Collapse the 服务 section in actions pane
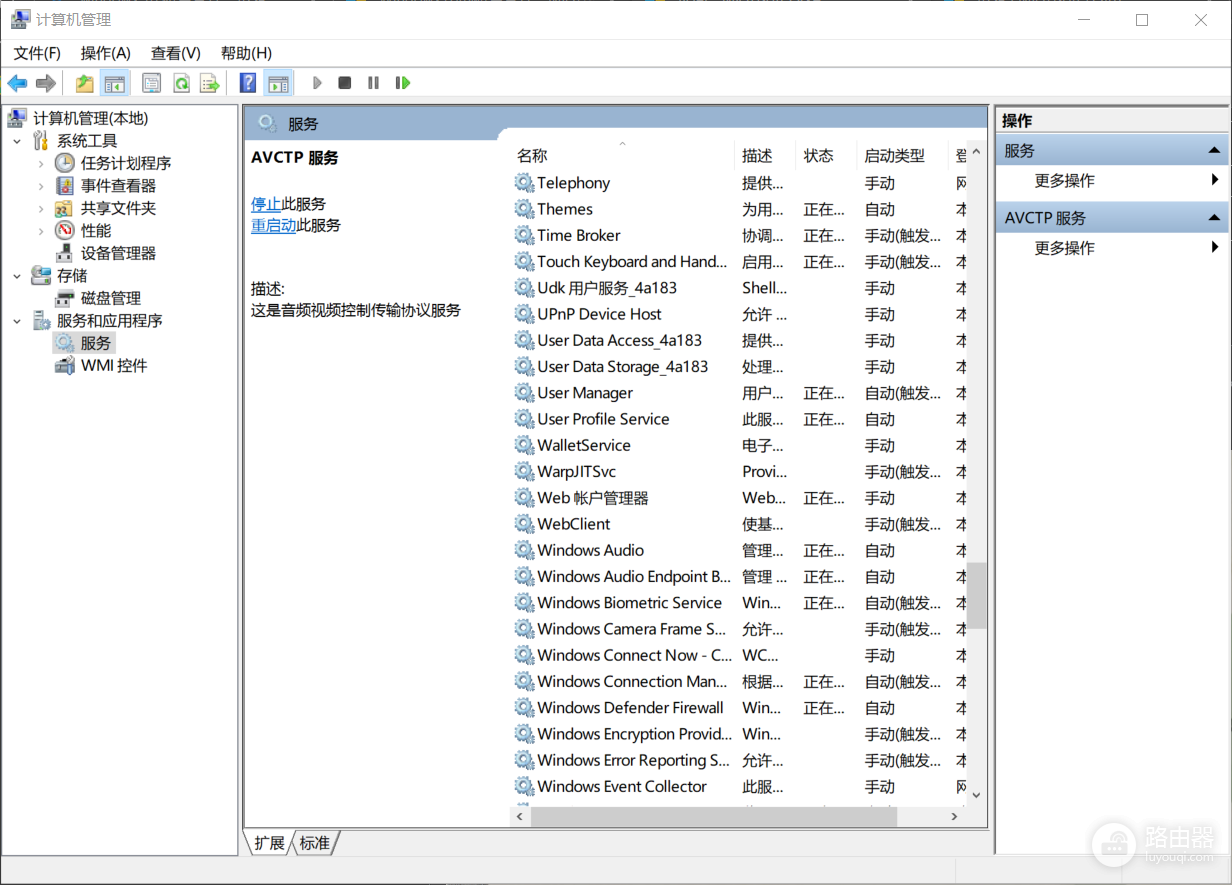 tap(1214, 151)
